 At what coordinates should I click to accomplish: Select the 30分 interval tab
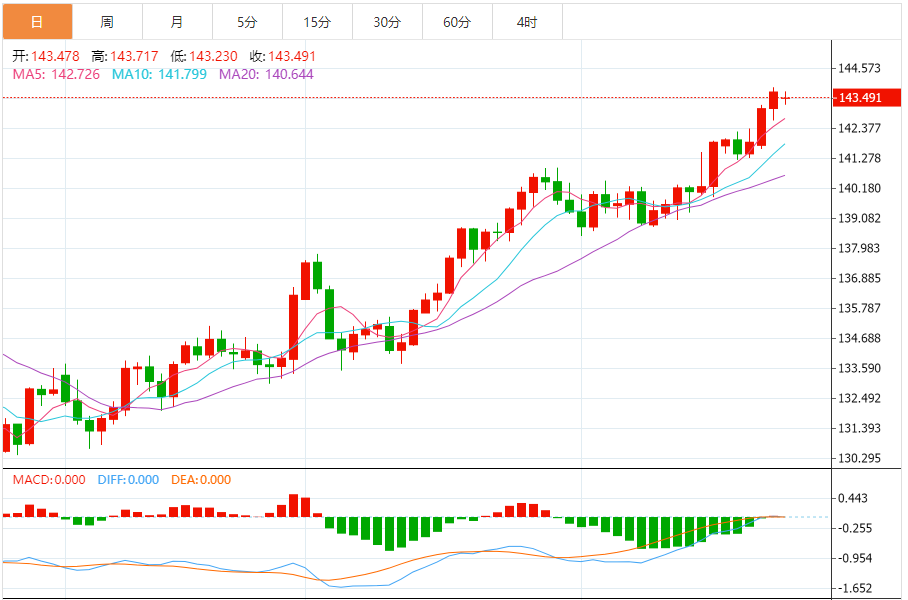point(387,21)
